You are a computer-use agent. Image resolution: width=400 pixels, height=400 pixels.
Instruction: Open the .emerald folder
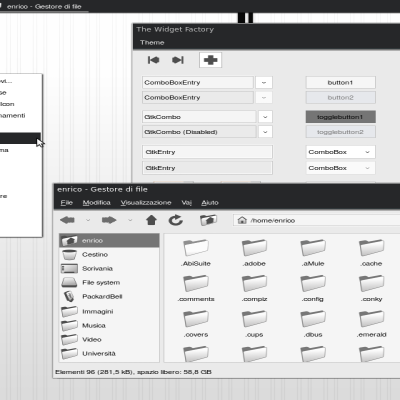click(x=372, y=324)
